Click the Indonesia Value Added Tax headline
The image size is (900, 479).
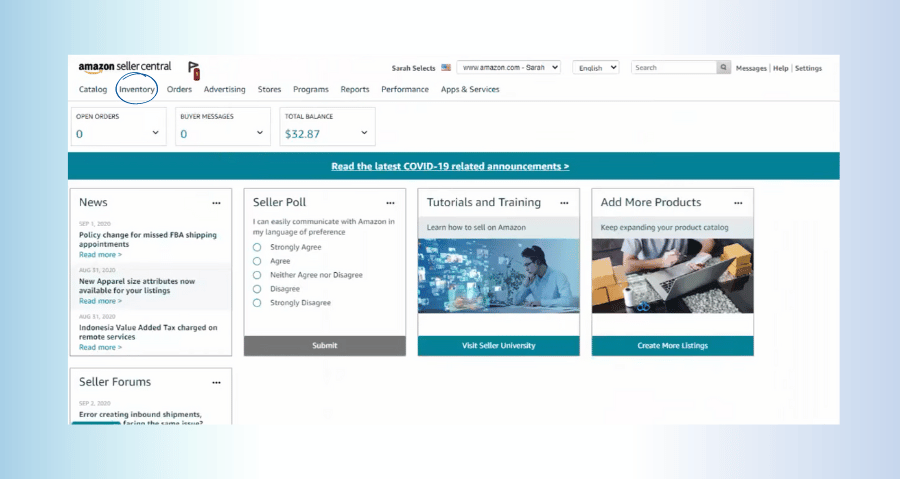tap(148, 332)
